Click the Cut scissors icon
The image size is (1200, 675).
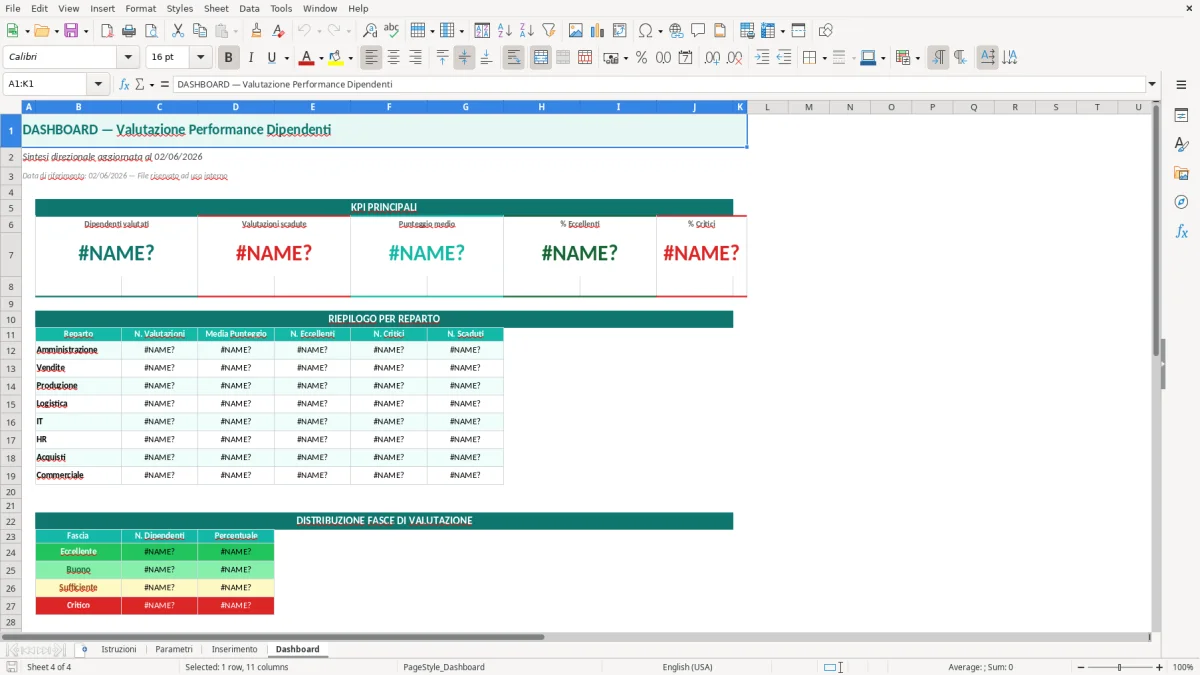178,31
